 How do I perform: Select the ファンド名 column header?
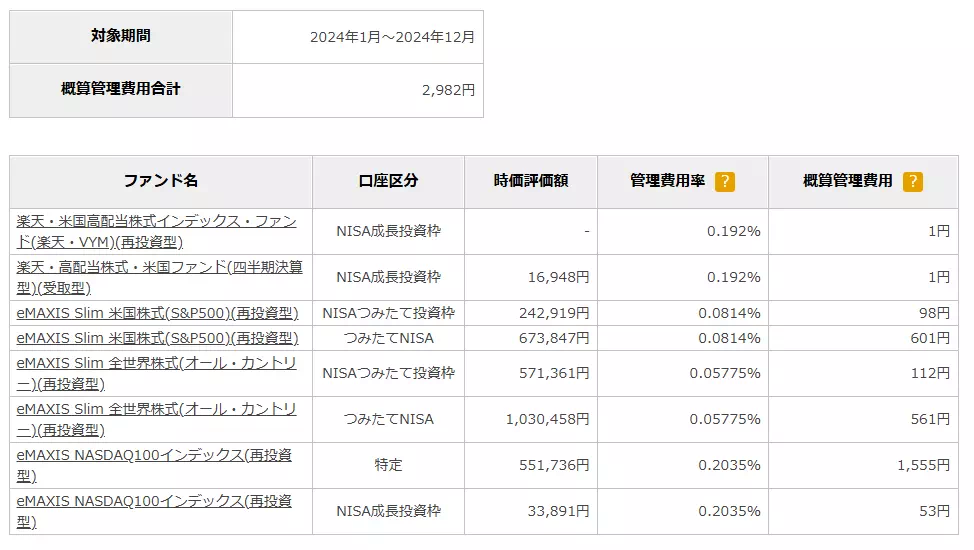coord(161,181)
